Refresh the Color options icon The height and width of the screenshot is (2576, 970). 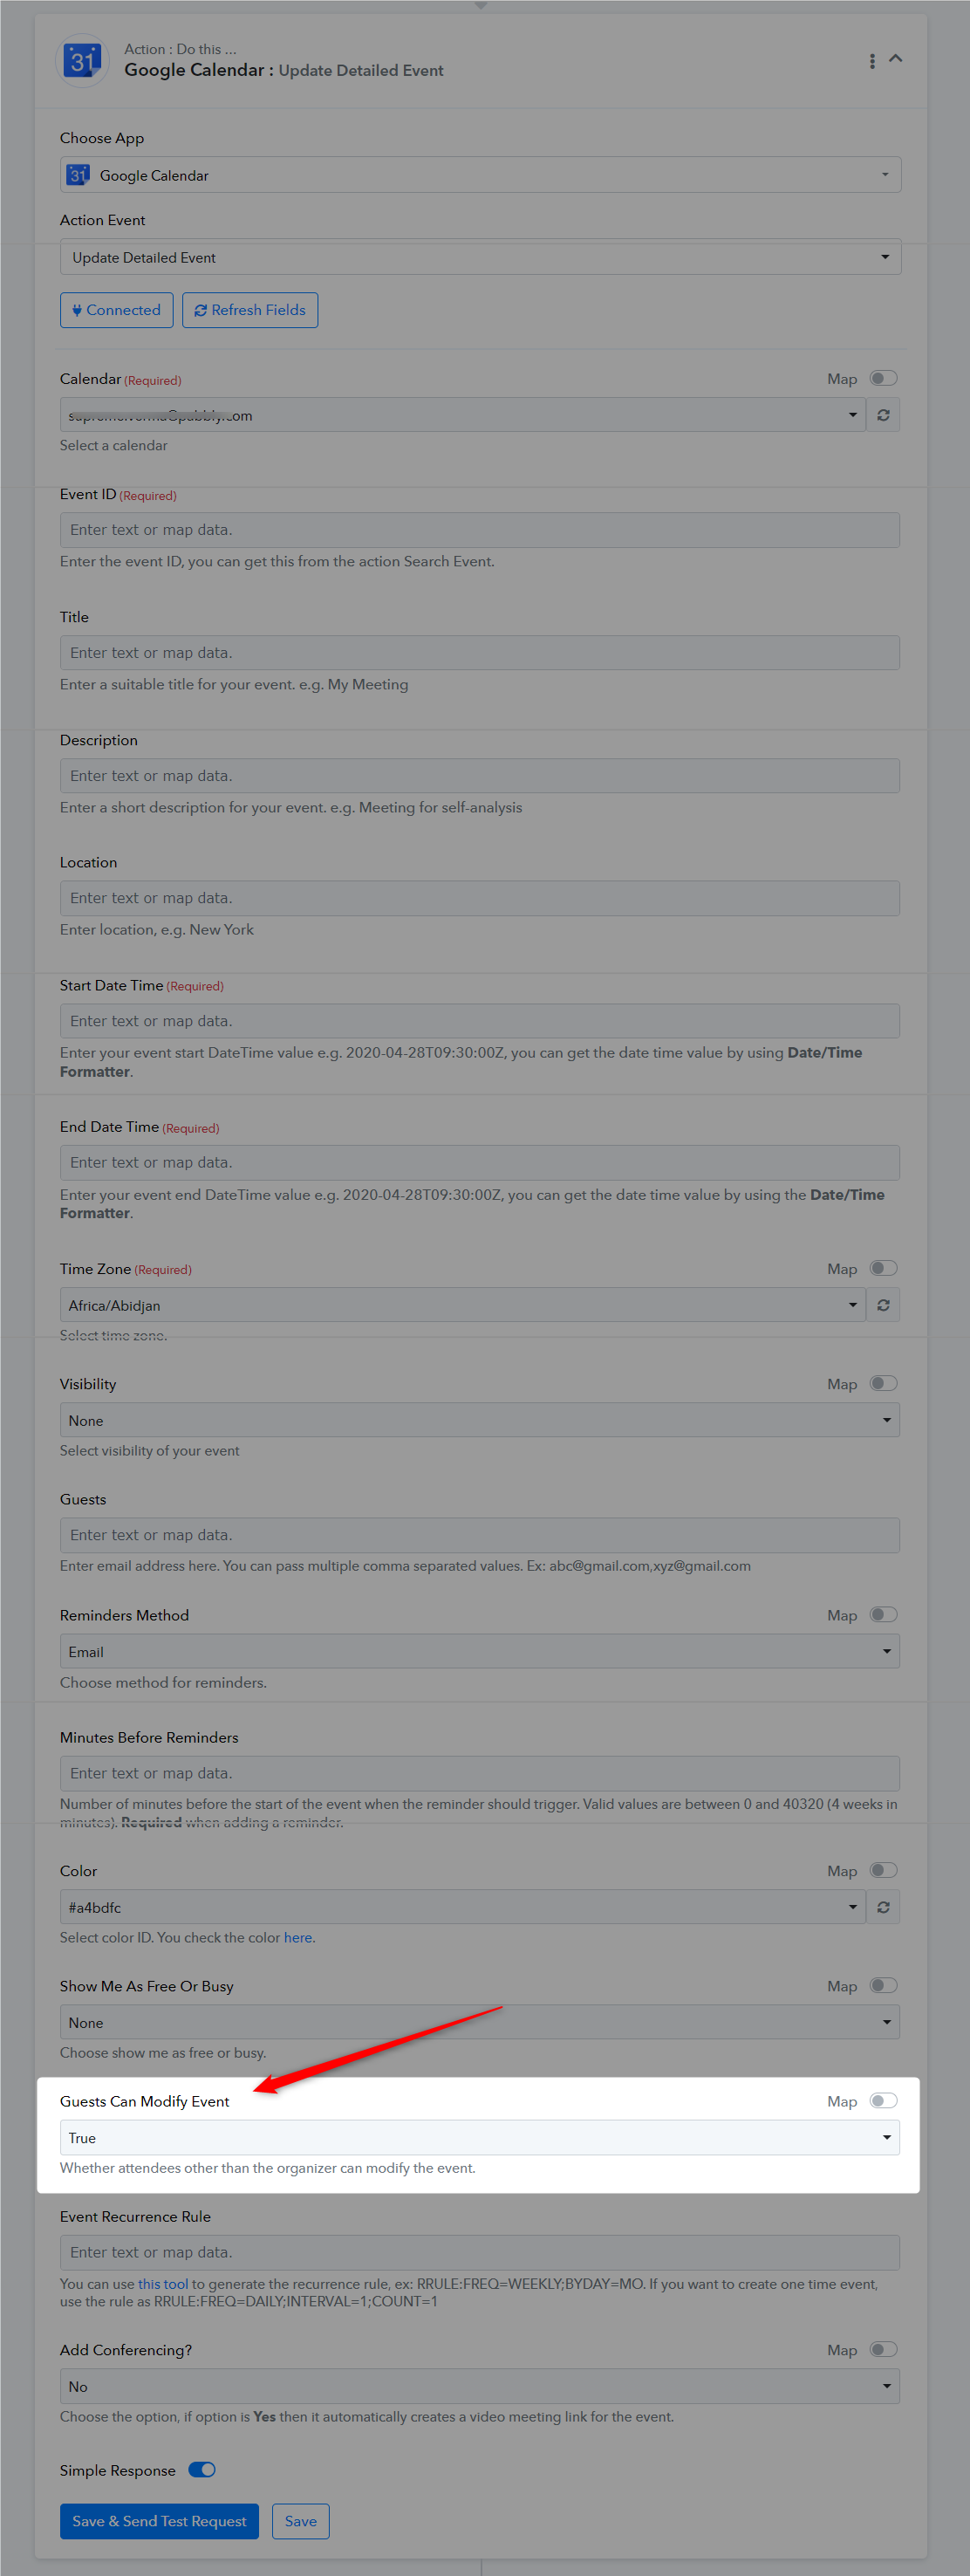pyautogui.click(x=883, y=1907)
